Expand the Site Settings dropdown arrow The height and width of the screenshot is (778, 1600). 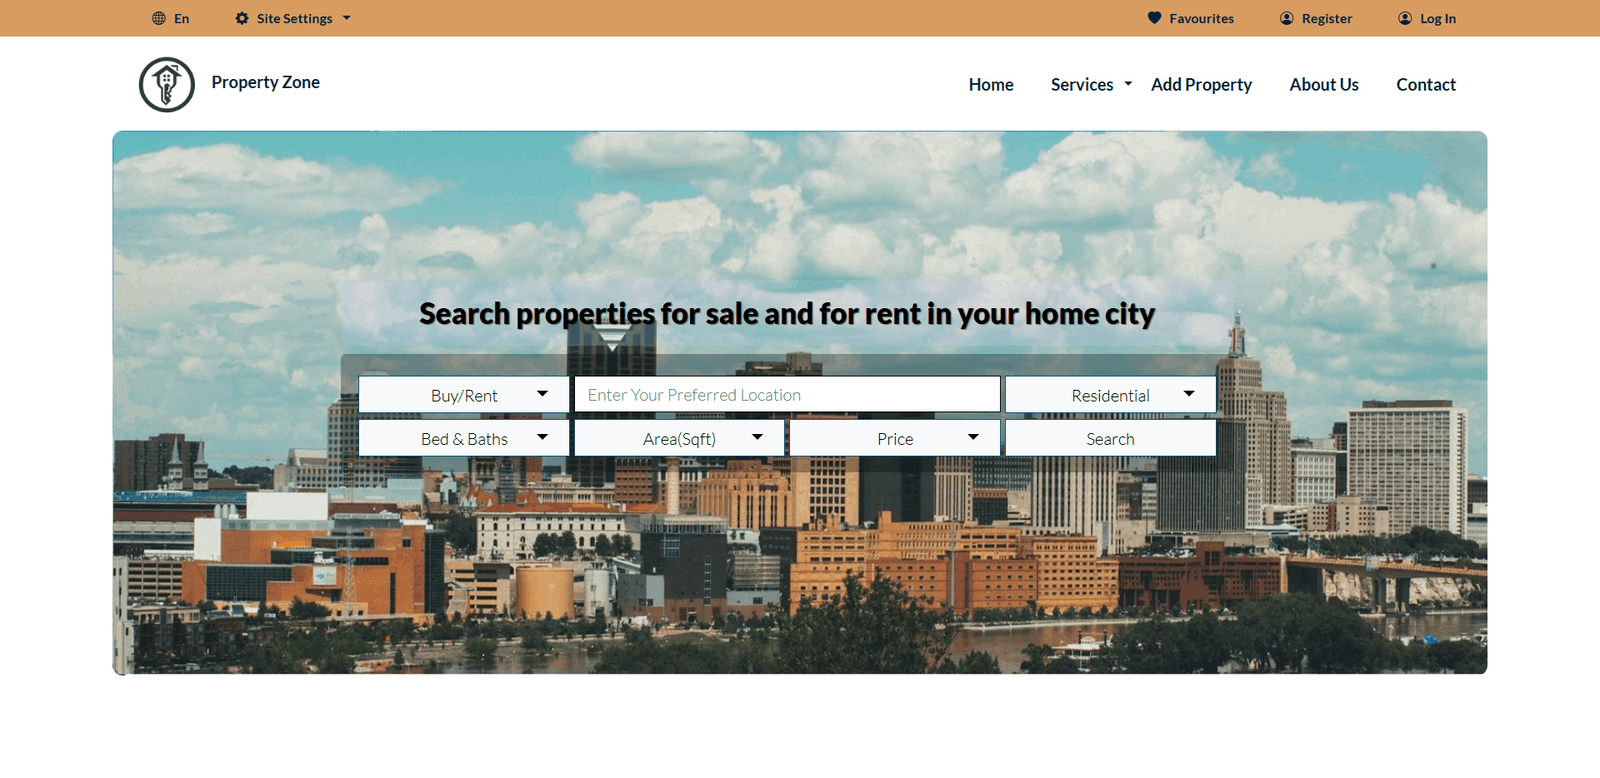pos(347,18)
